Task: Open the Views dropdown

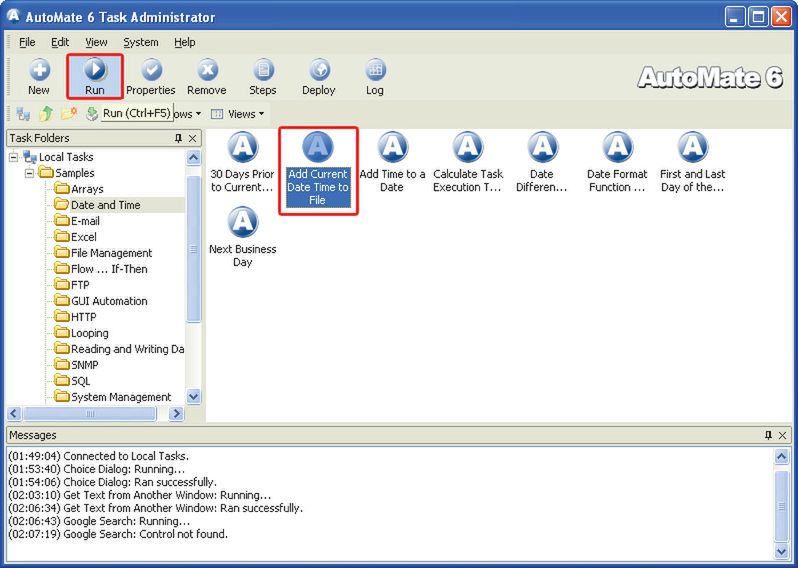Action: coord(238,114)
